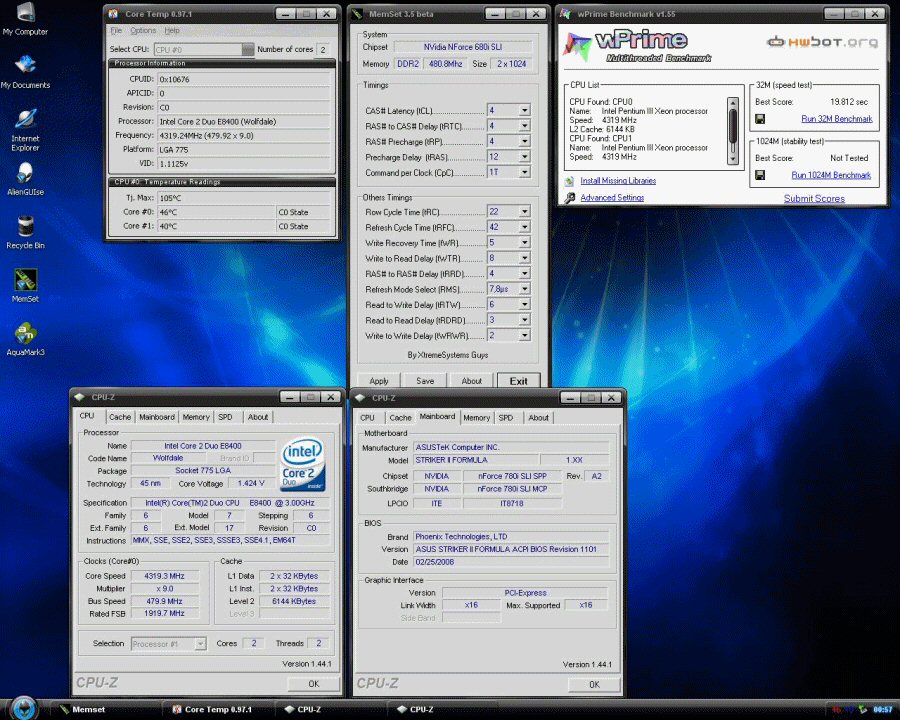This screenshot has width=900, height=720.
Task: Expand CAS# Latency (tCL) dropdown
Action: click(525, 110)
